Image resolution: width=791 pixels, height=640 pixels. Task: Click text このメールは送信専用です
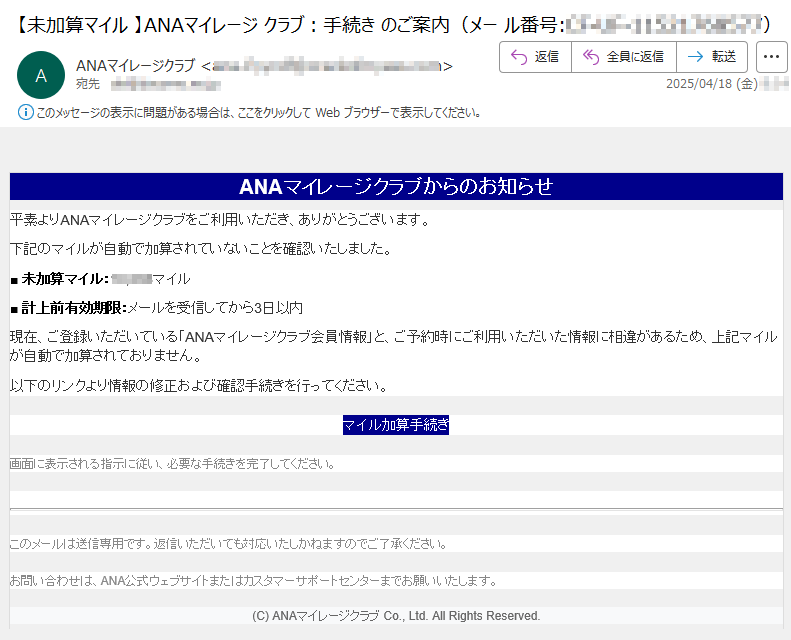coord(228,544)
